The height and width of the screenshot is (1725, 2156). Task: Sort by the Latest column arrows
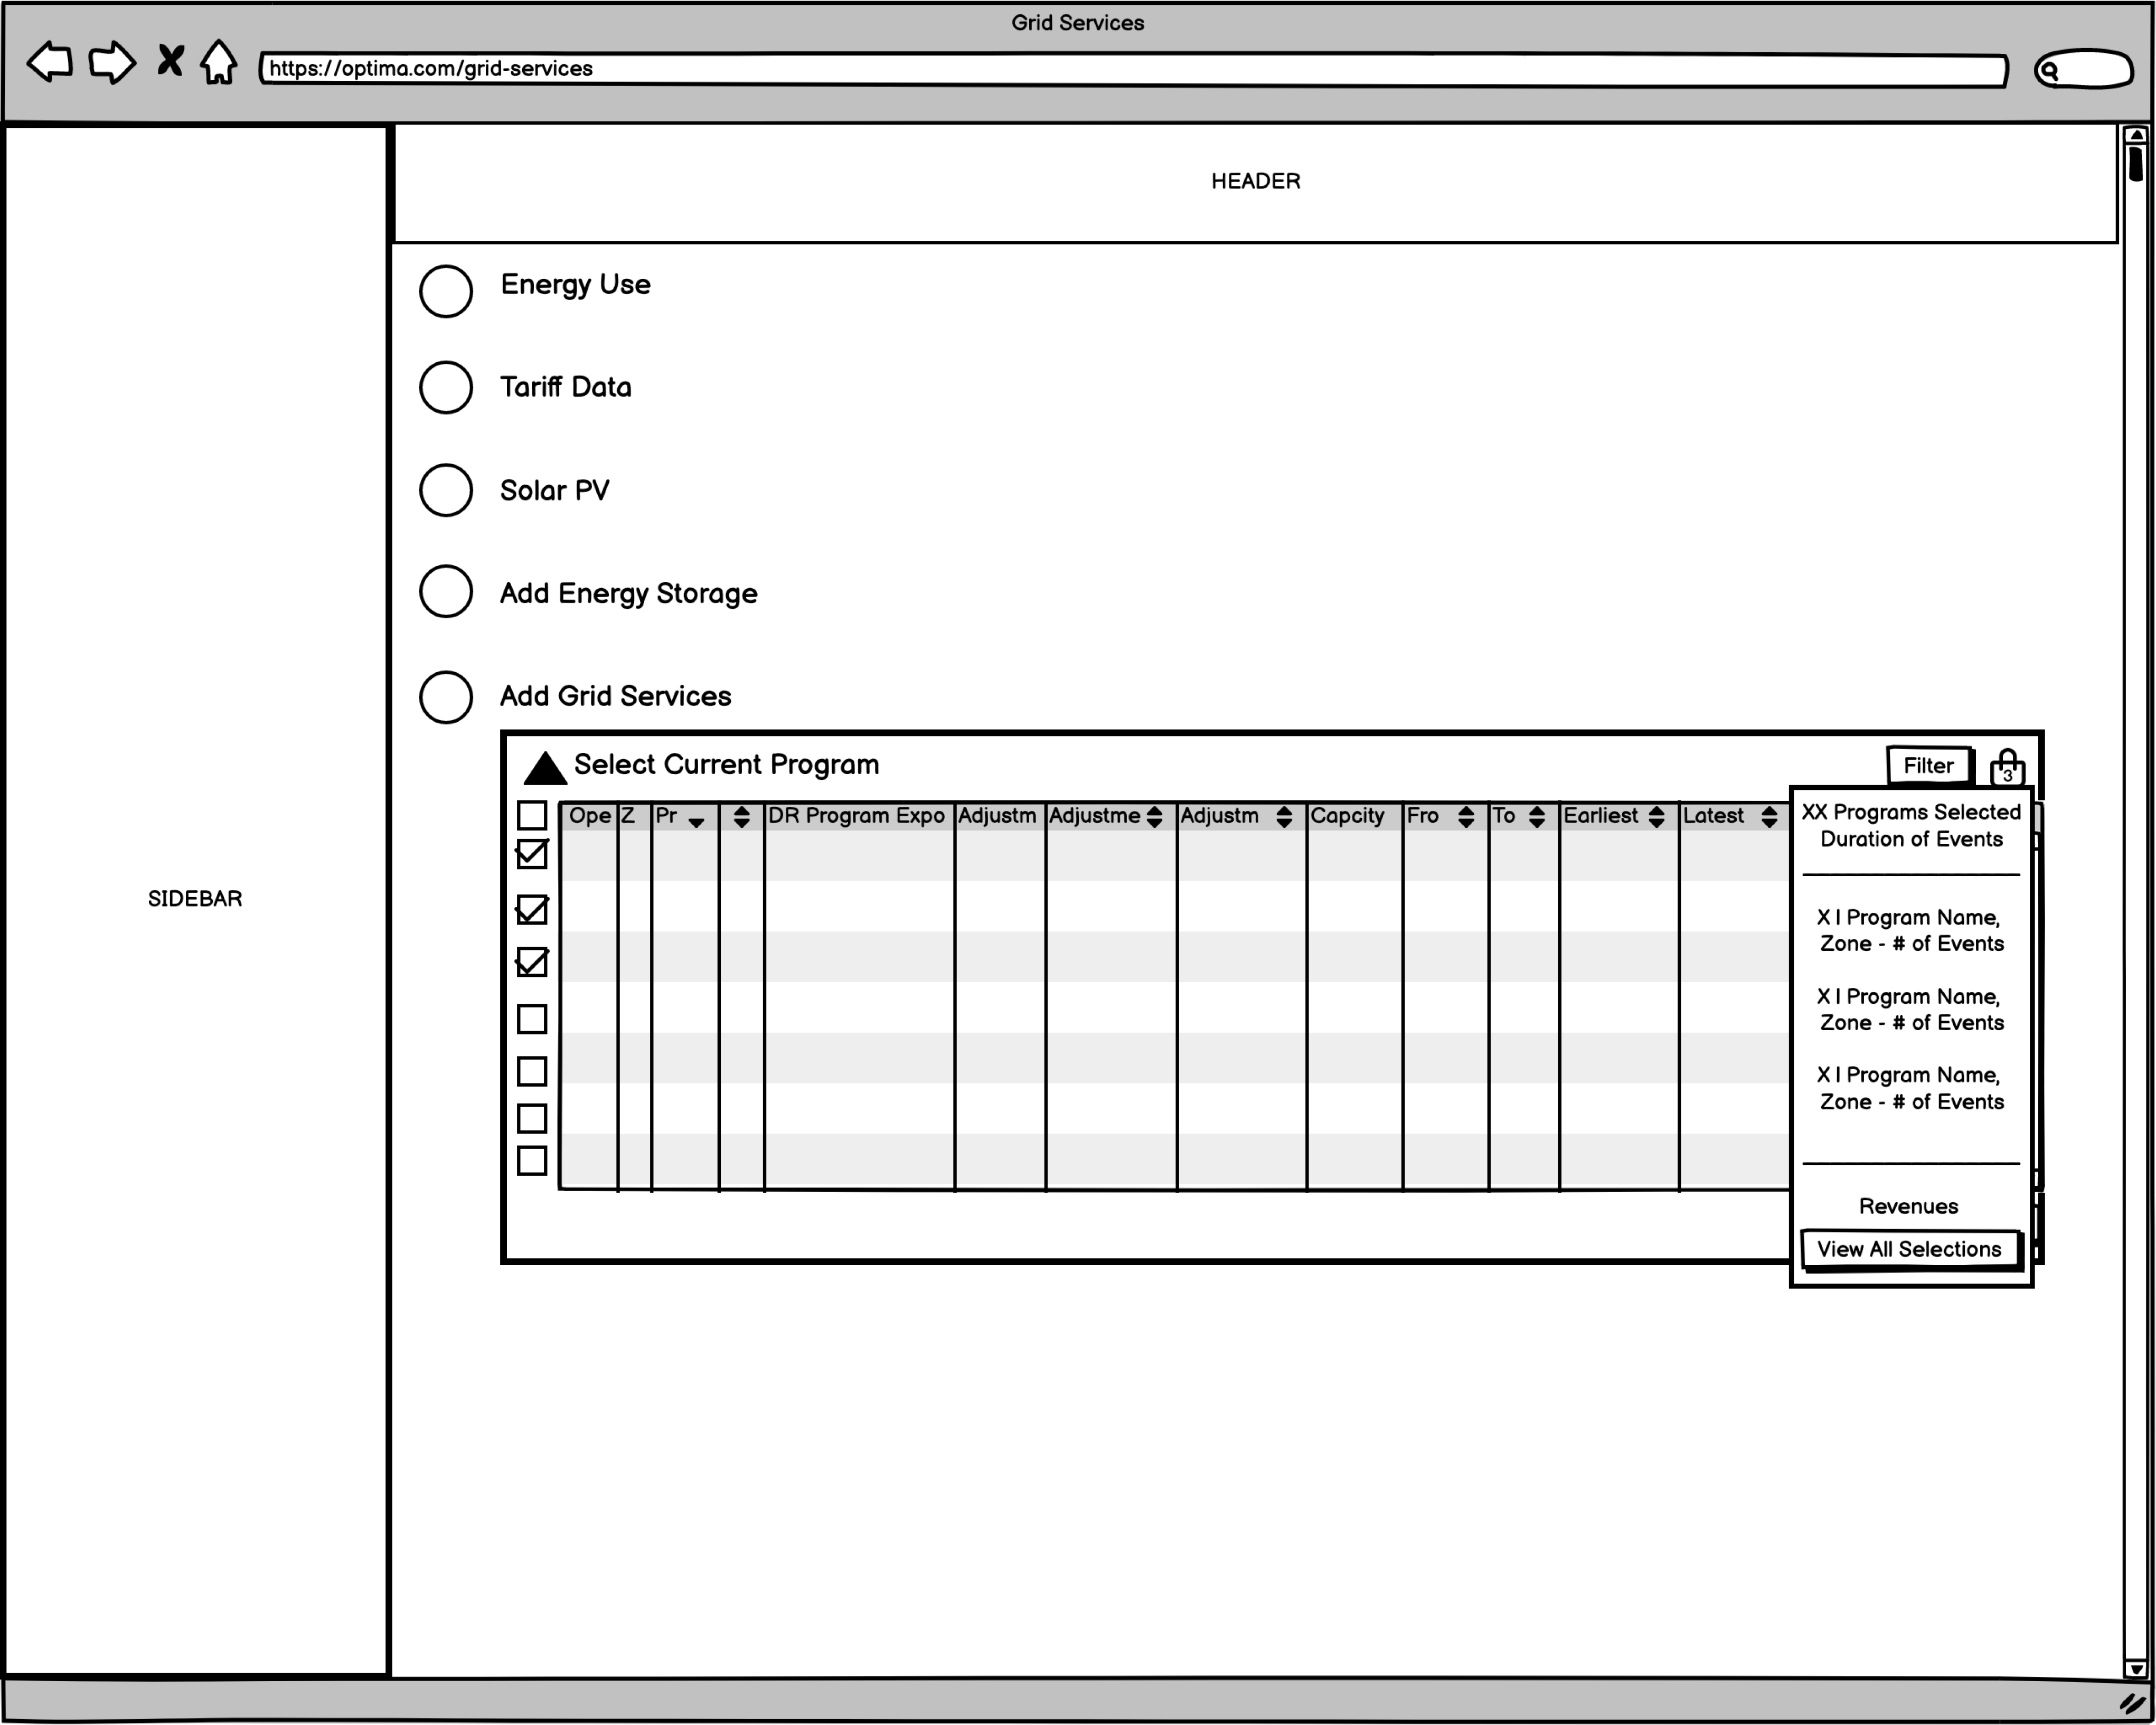[x=1769, y=817]
